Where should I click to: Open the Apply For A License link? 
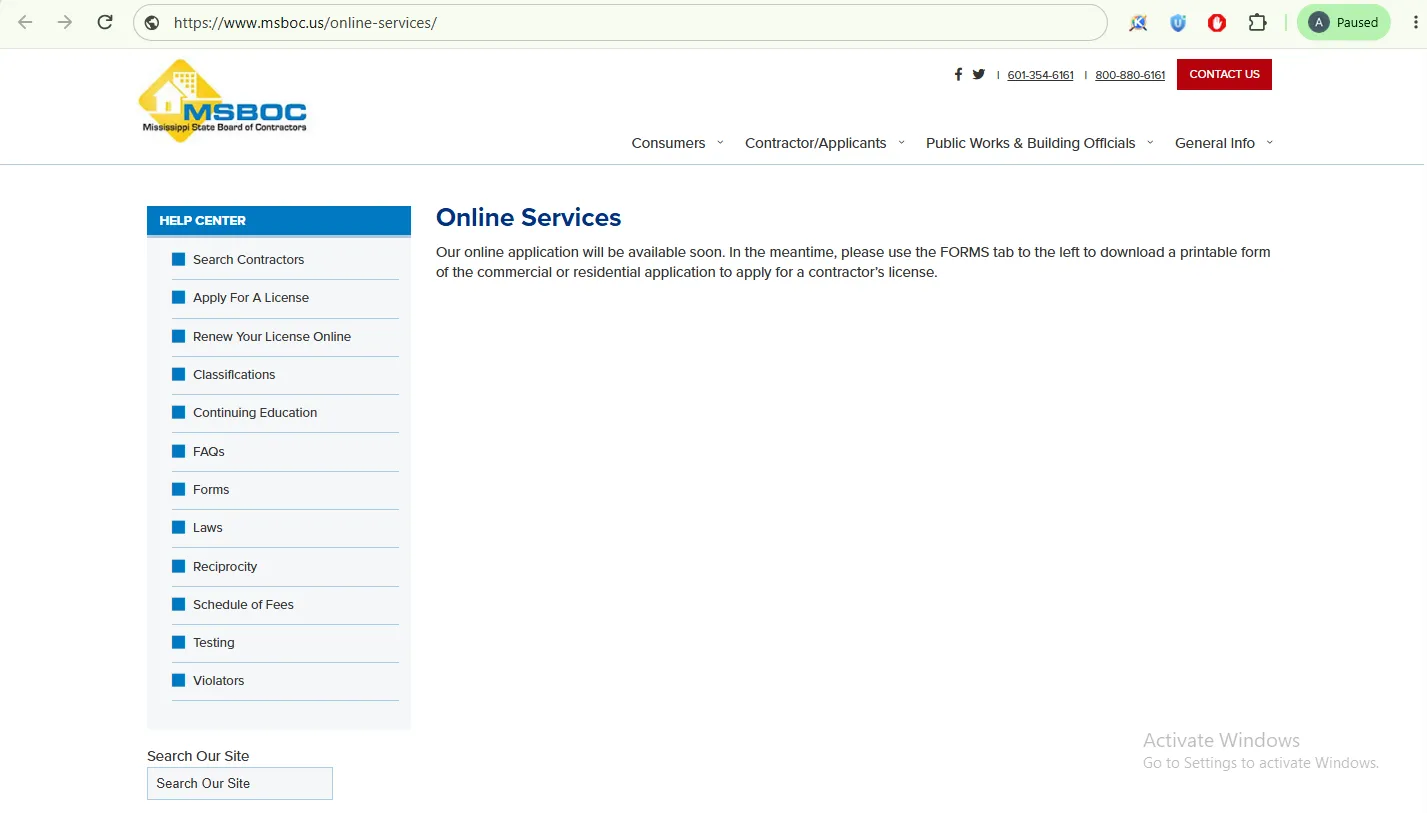[251, 297]
